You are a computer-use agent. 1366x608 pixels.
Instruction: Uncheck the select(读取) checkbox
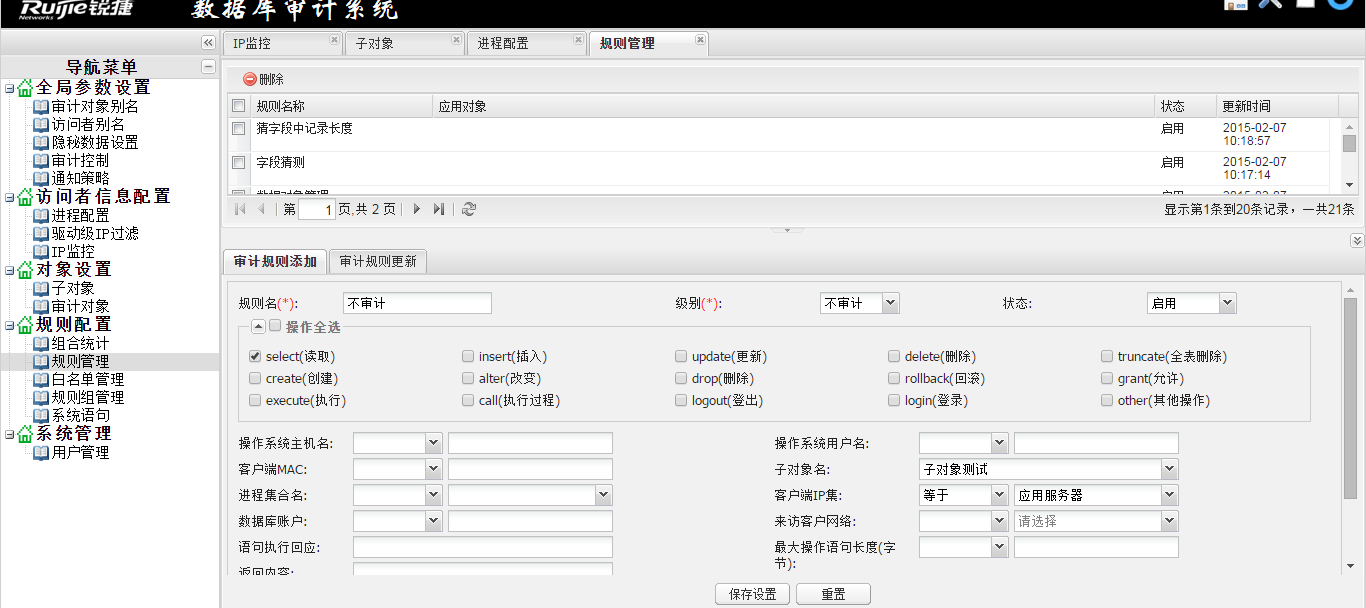255,356
